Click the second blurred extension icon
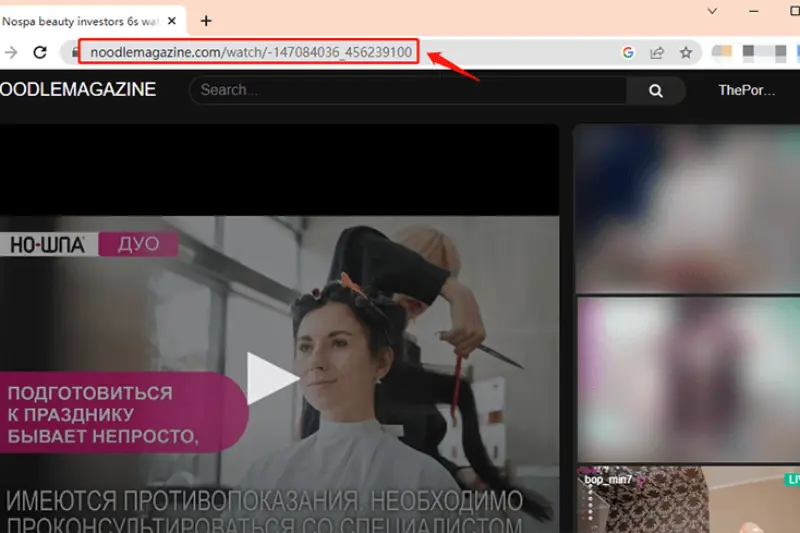Viewport: 800px width, 533px height. pyautogui.click(x=748, y=53)
